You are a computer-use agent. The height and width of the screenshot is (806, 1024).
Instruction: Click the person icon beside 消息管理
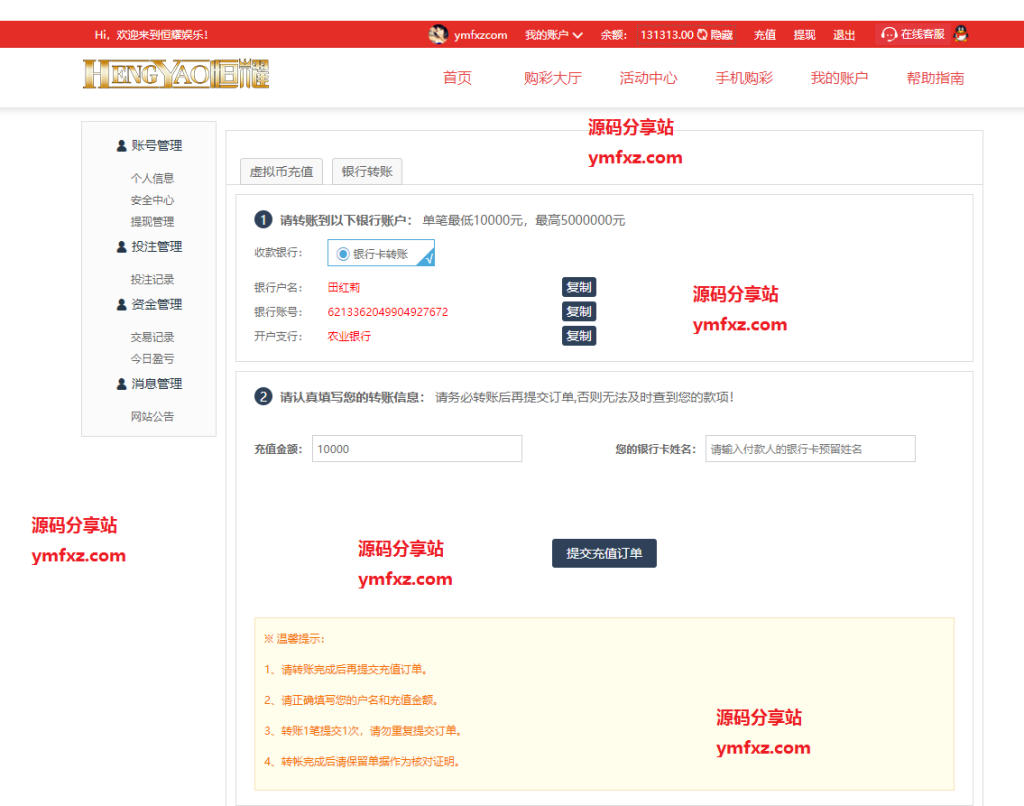point(120,383)
